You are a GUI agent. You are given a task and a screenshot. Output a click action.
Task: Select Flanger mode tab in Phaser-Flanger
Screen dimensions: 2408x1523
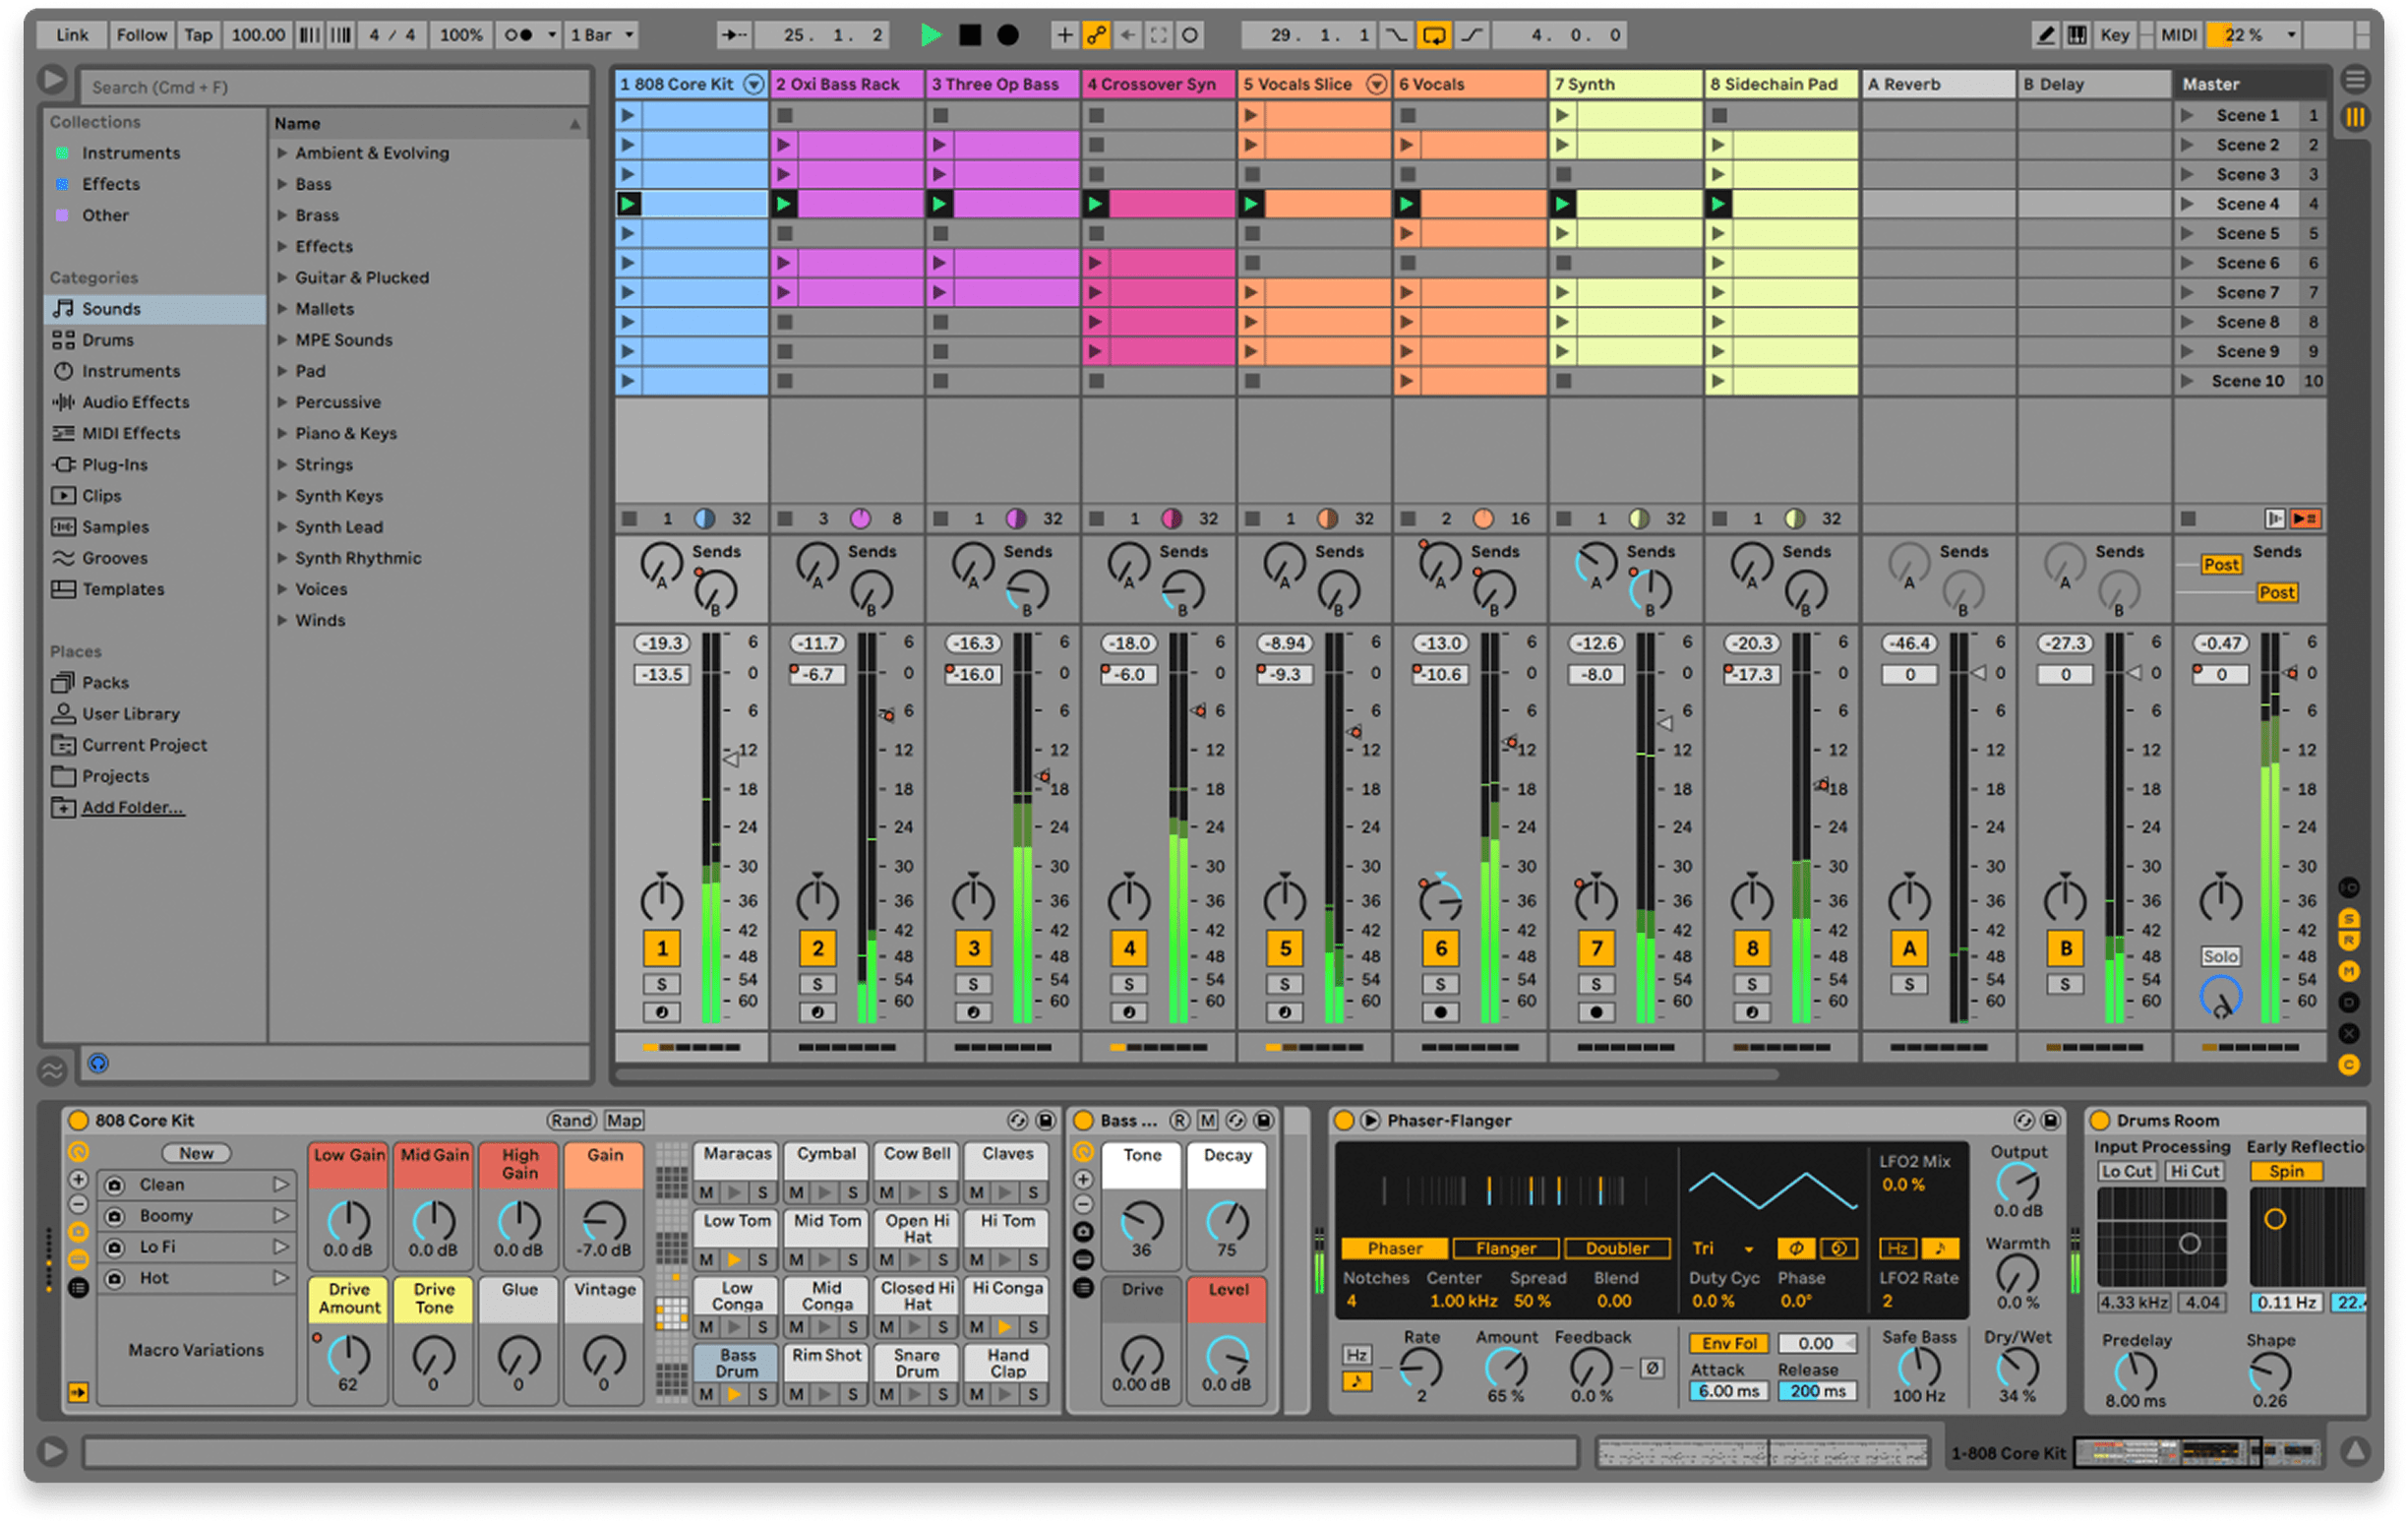(x=1505, y=1248)
